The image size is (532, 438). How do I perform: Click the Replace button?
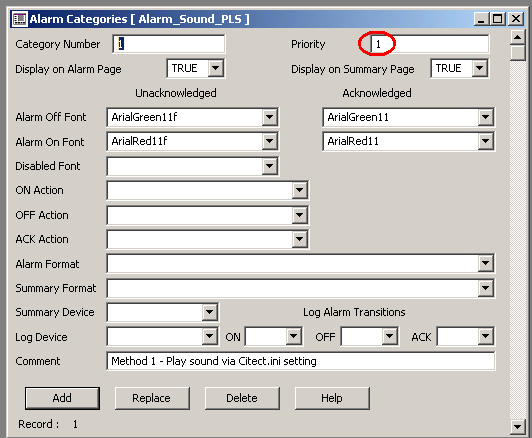coord(152,398)
